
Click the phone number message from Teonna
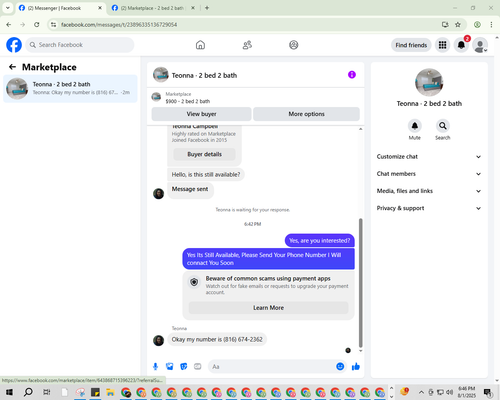[x=217, y=339]
